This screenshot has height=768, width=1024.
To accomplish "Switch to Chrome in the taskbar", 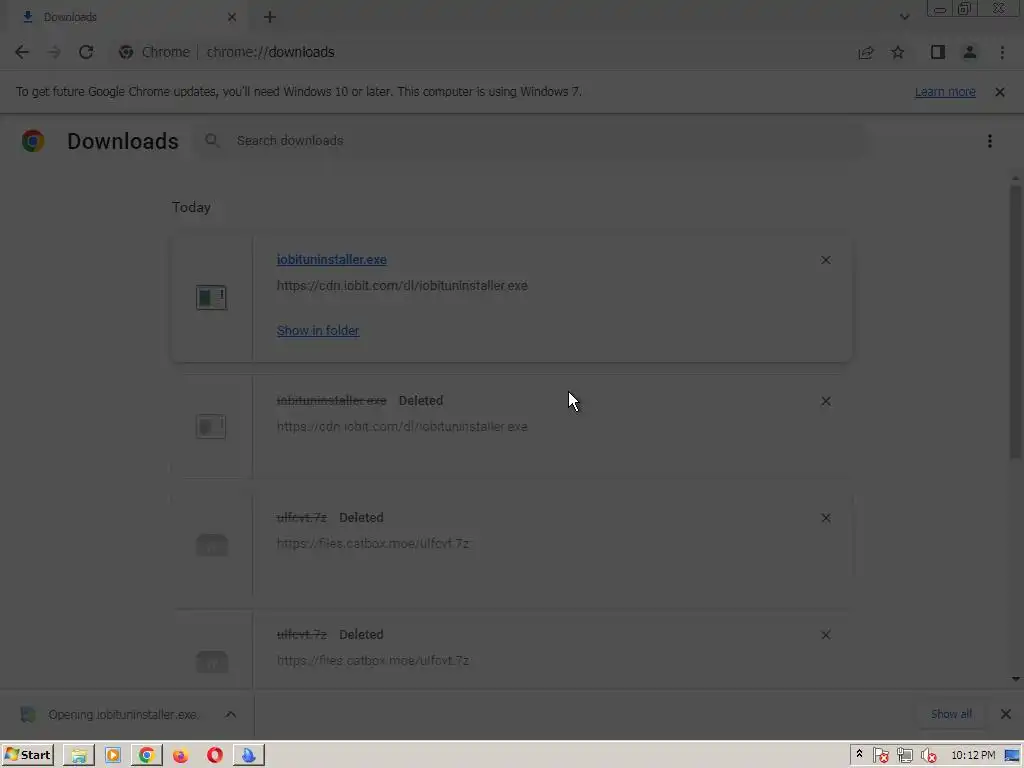I will pos(147,756).
